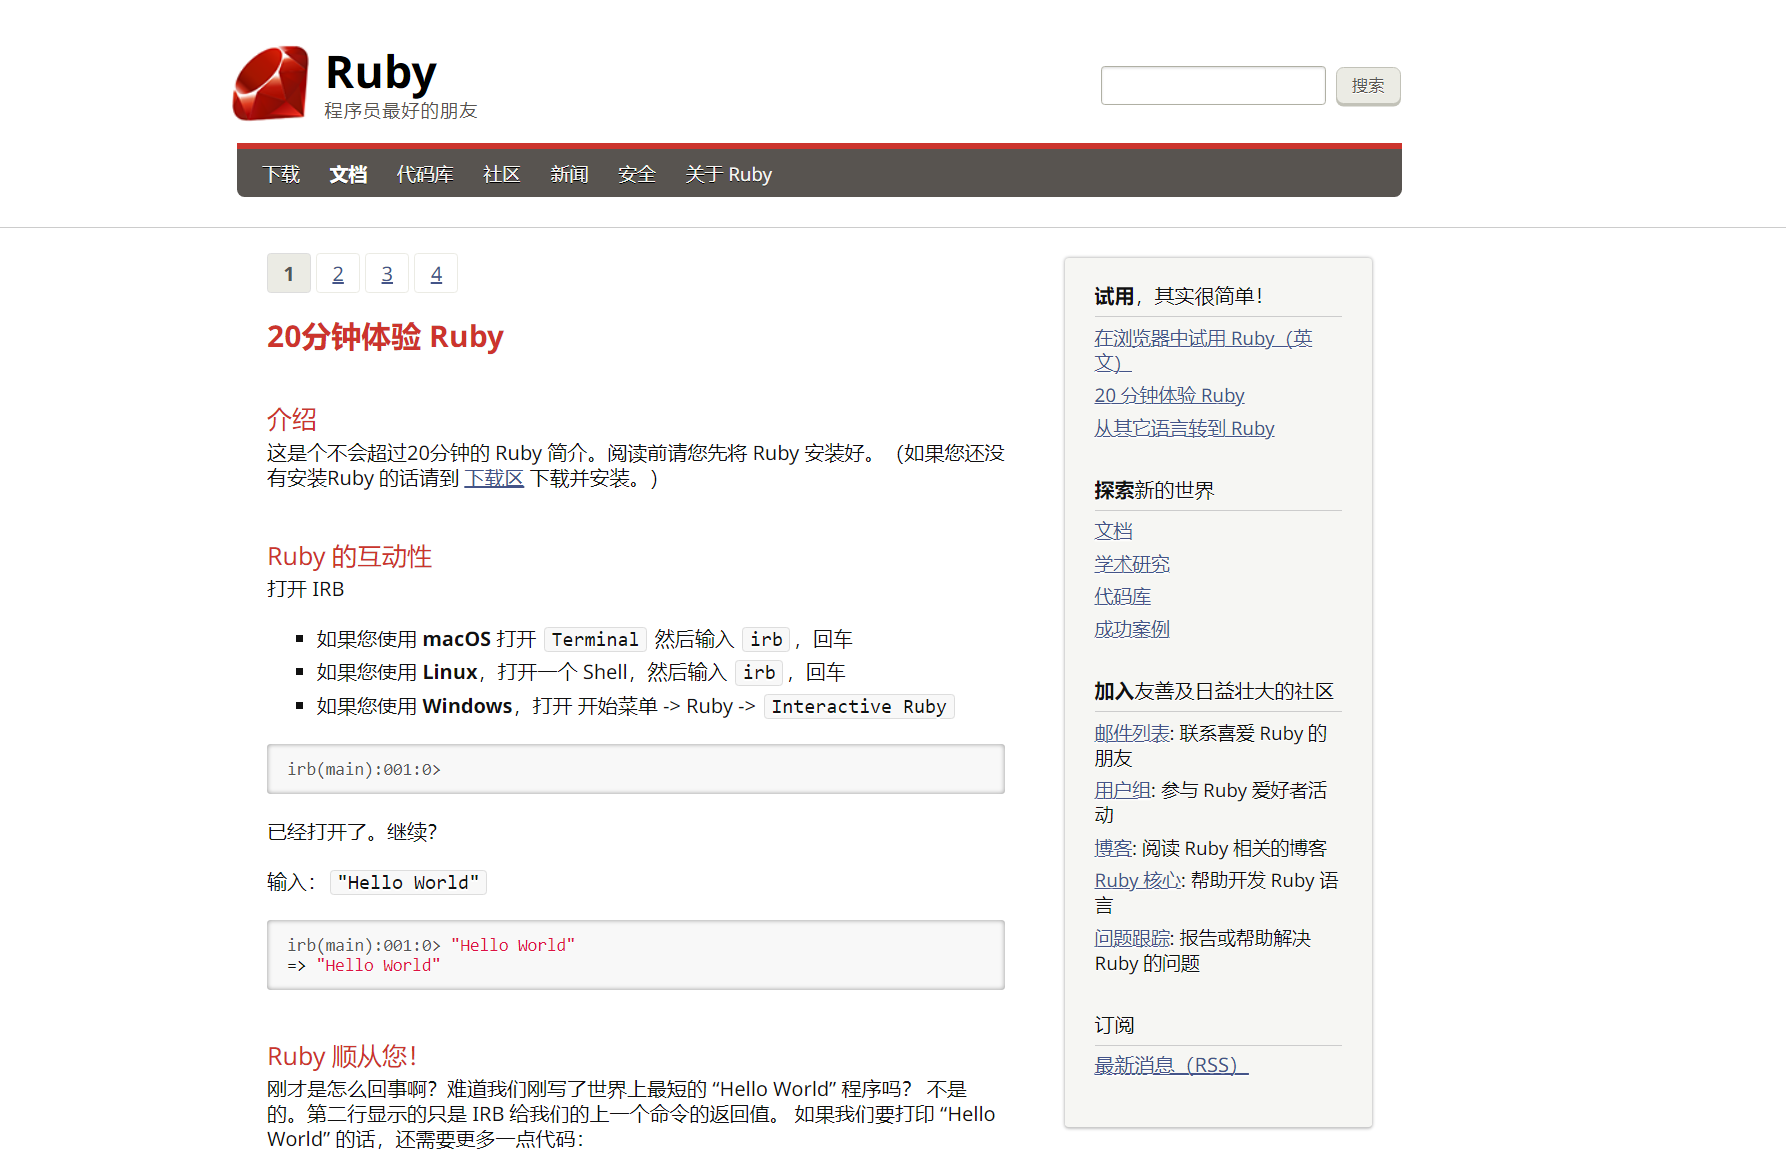Open the 20 分钟体验 Ruby sidebar link
This screenshot has width=1786, height=1156.
pyautogui.click(x=1169, y=395)
